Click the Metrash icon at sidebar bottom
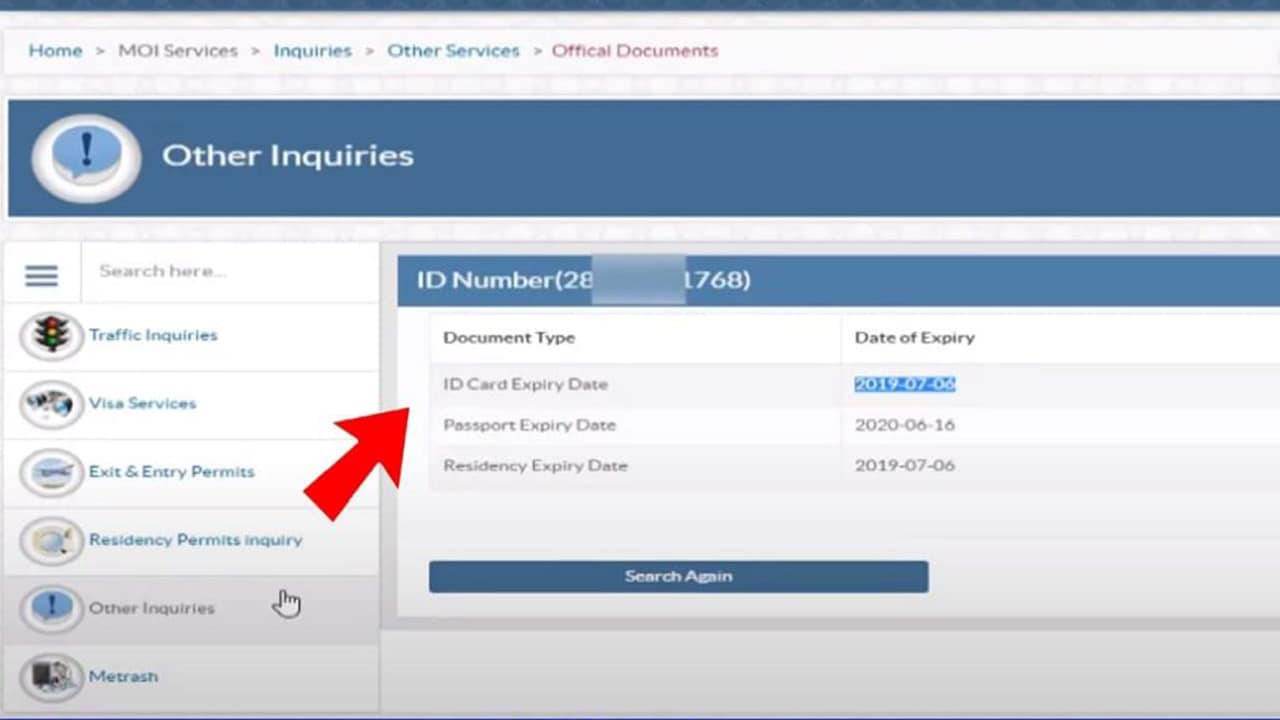The width and height of the screenshot is (1280, 720). [51, 676]
